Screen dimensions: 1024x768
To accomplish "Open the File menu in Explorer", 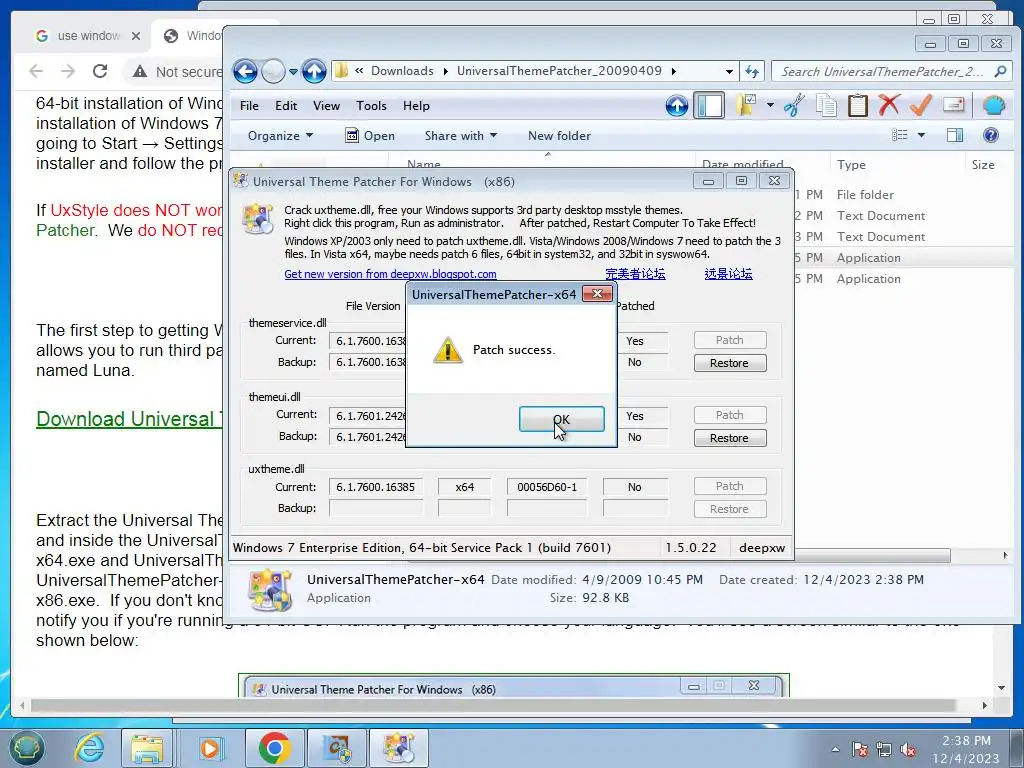I will [x=249, y=106].
